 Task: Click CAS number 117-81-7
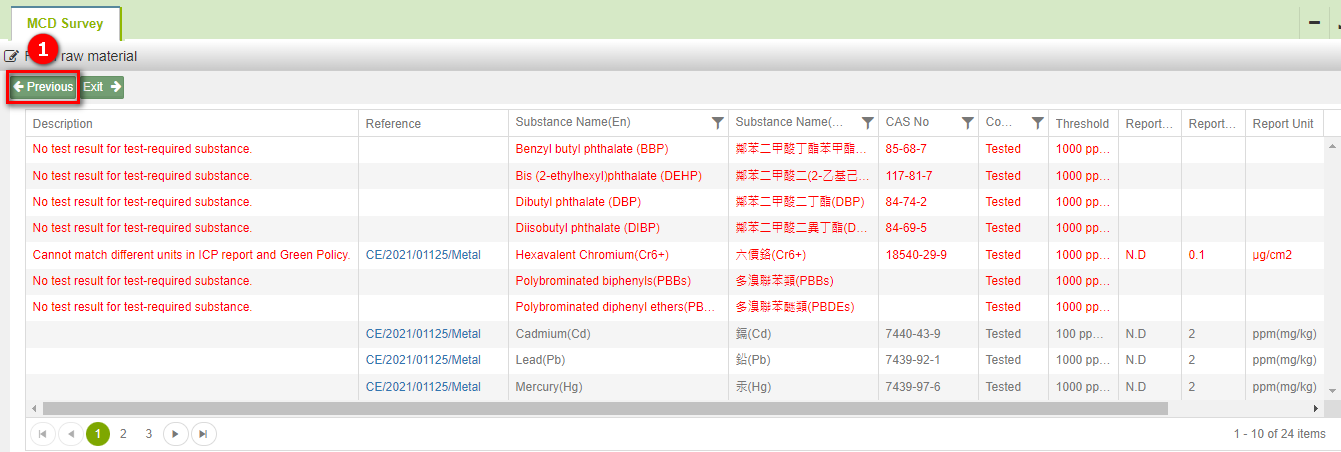[909, 176]
